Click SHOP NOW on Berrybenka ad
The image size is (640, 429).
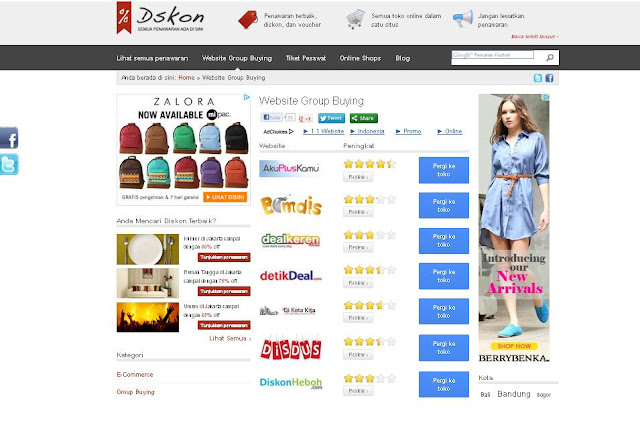point(514,346)
